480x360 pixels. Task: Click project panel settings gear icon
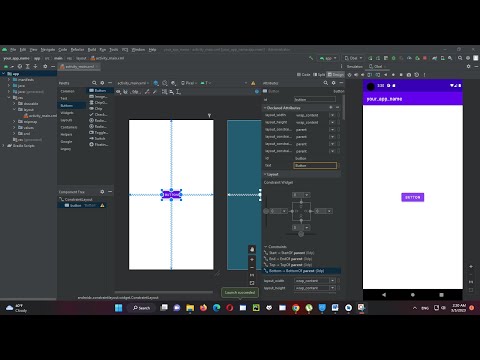tap(45, 67)
